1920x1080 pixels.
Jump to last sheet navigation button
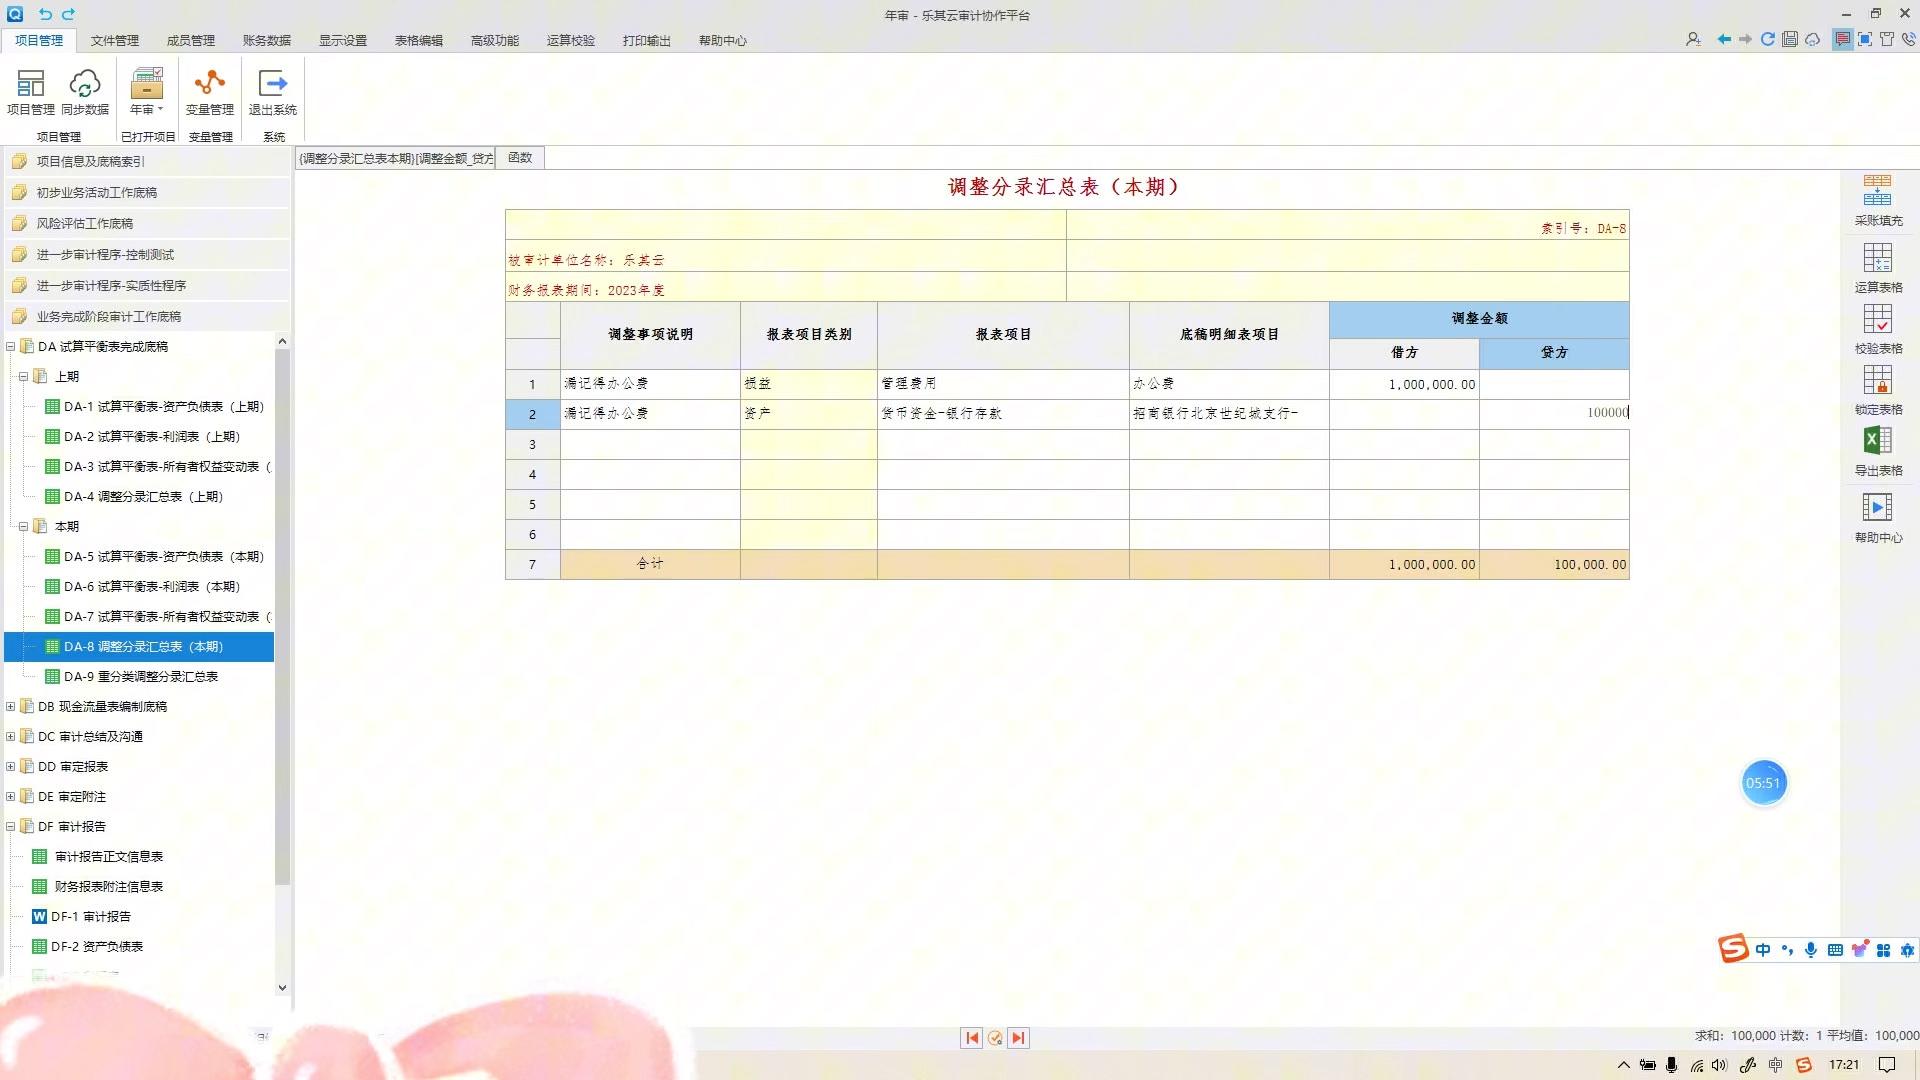click(1018, 1038)
